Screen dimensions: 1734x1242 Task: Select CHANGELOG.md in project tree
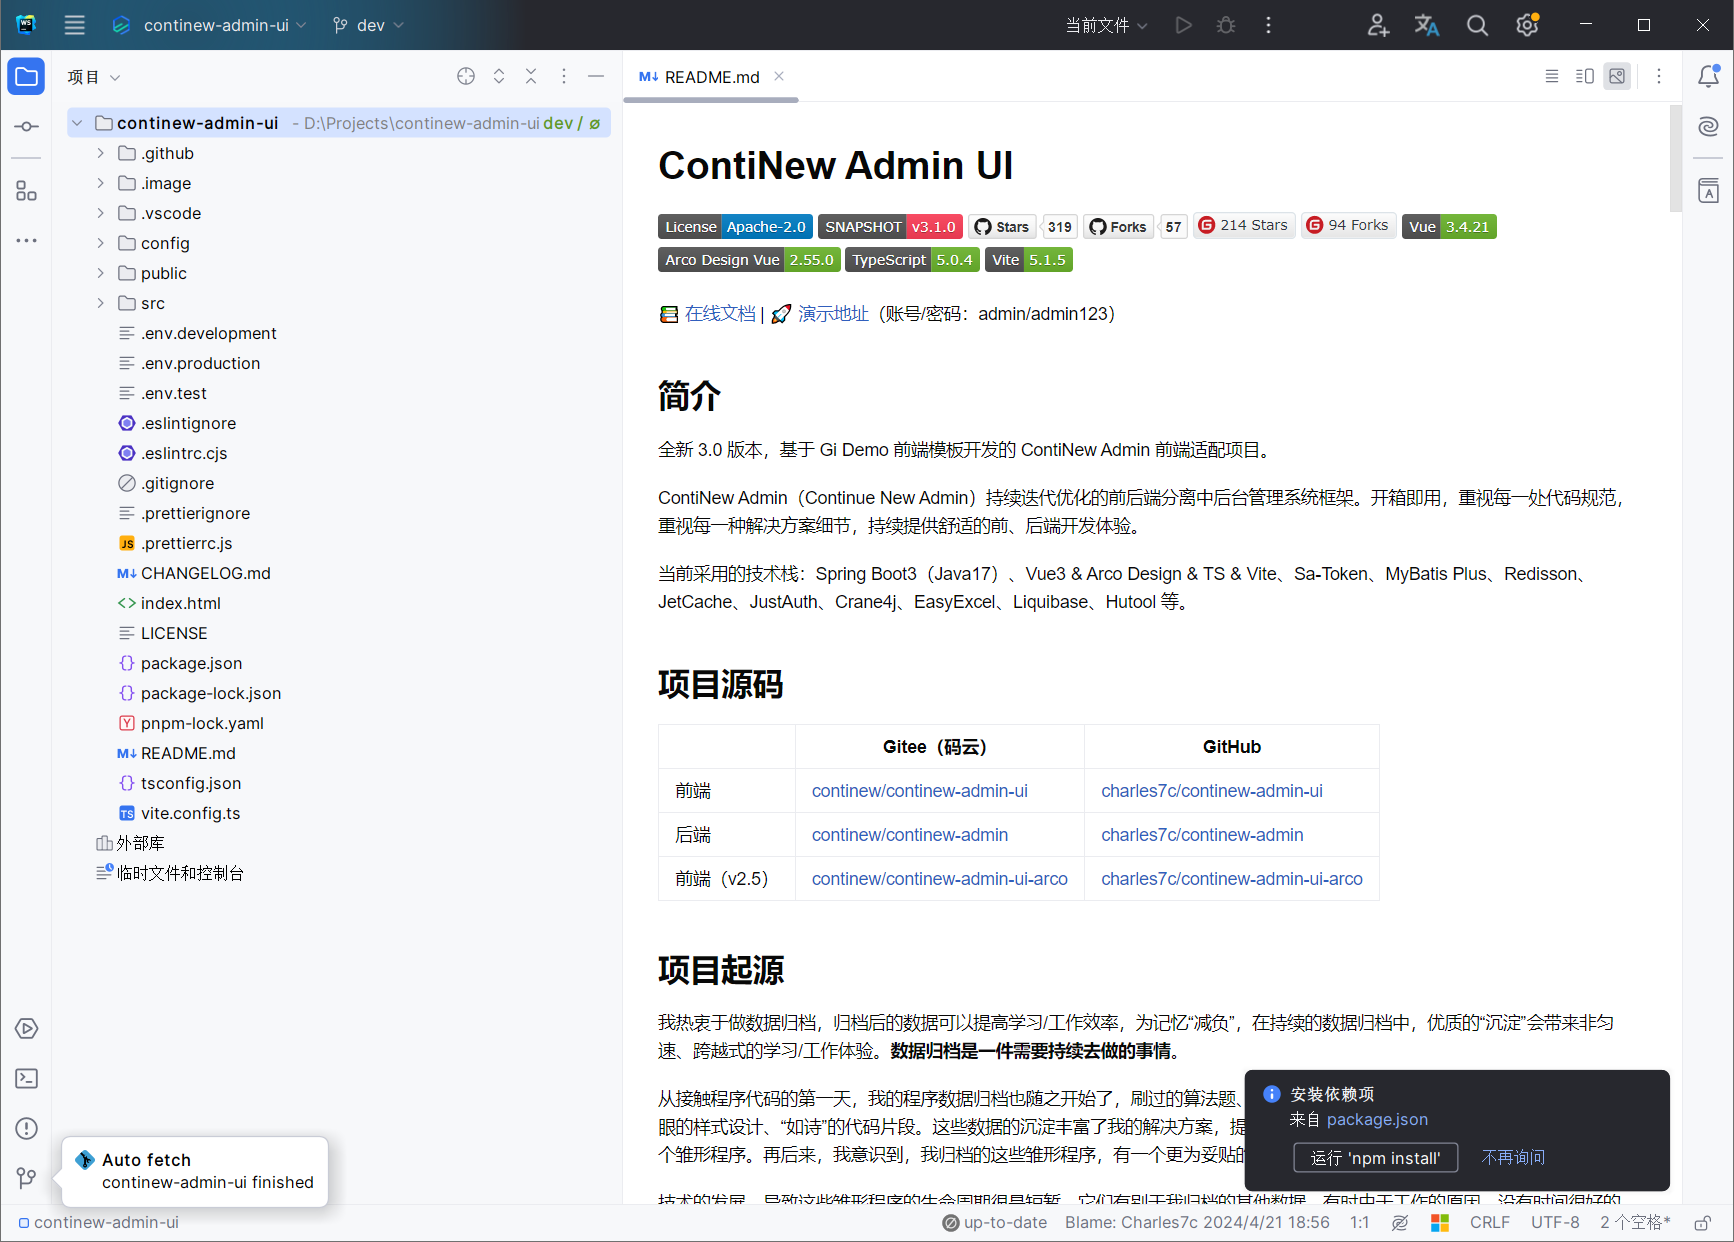(205, 573)
